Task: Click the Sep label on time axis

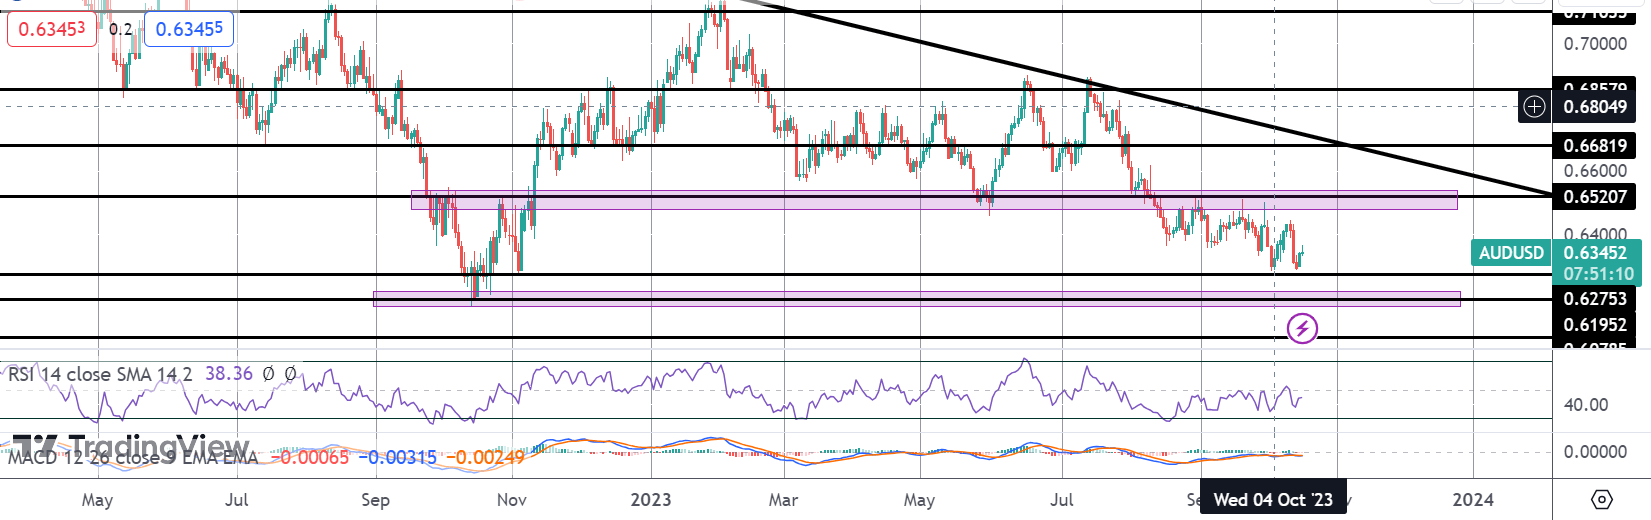Action: point(375,499)
